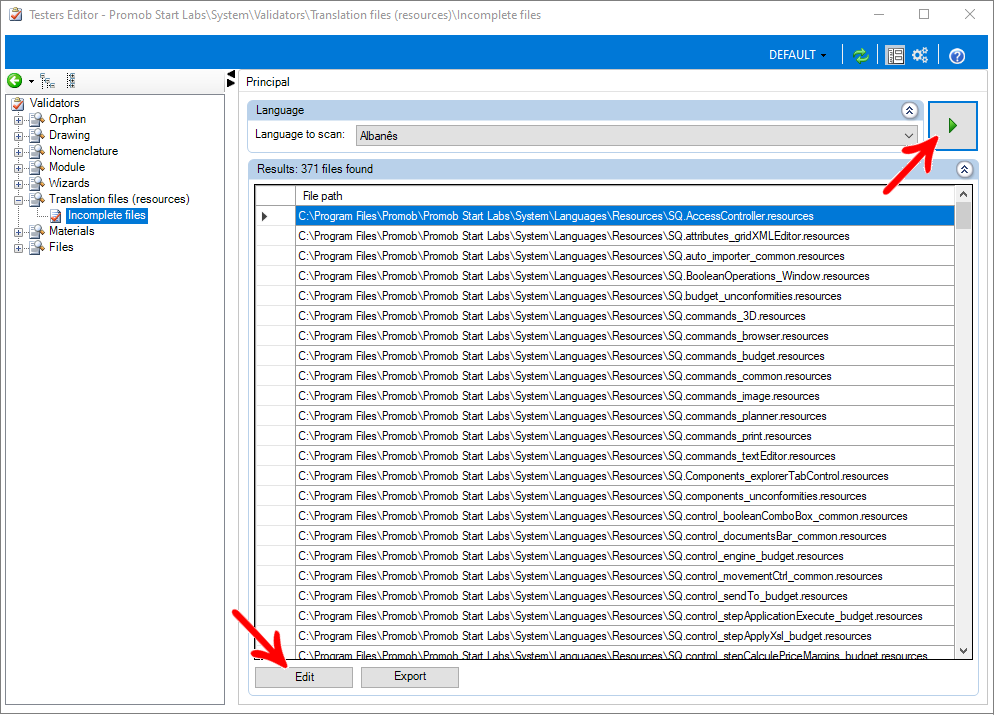Screen dimensions: 994x715
Task: Select Module in the validators tree
Action: (x=67, y=167)
